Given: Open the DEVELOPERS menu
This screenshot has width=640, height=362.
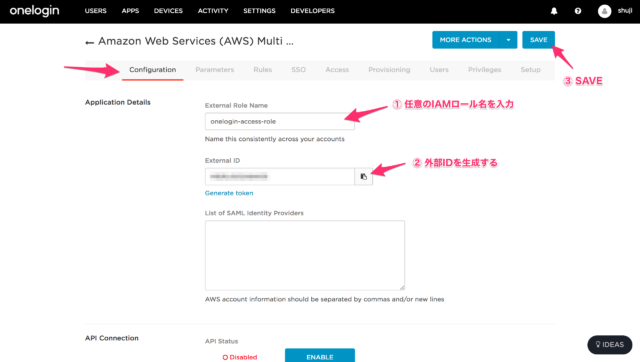Looking at the screenshot, I should pos(313,11).
